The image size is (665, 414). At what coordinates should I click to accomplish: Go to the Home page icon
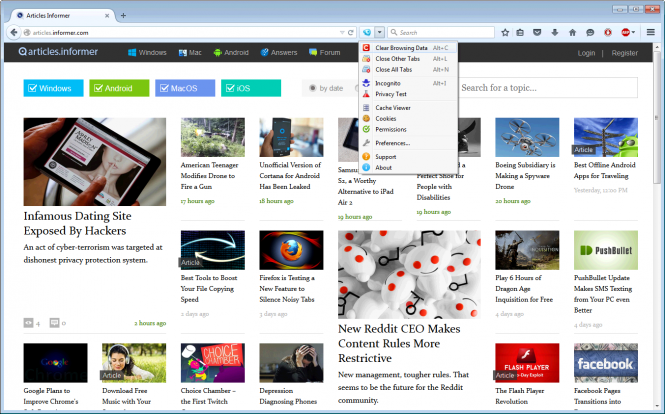572,32
